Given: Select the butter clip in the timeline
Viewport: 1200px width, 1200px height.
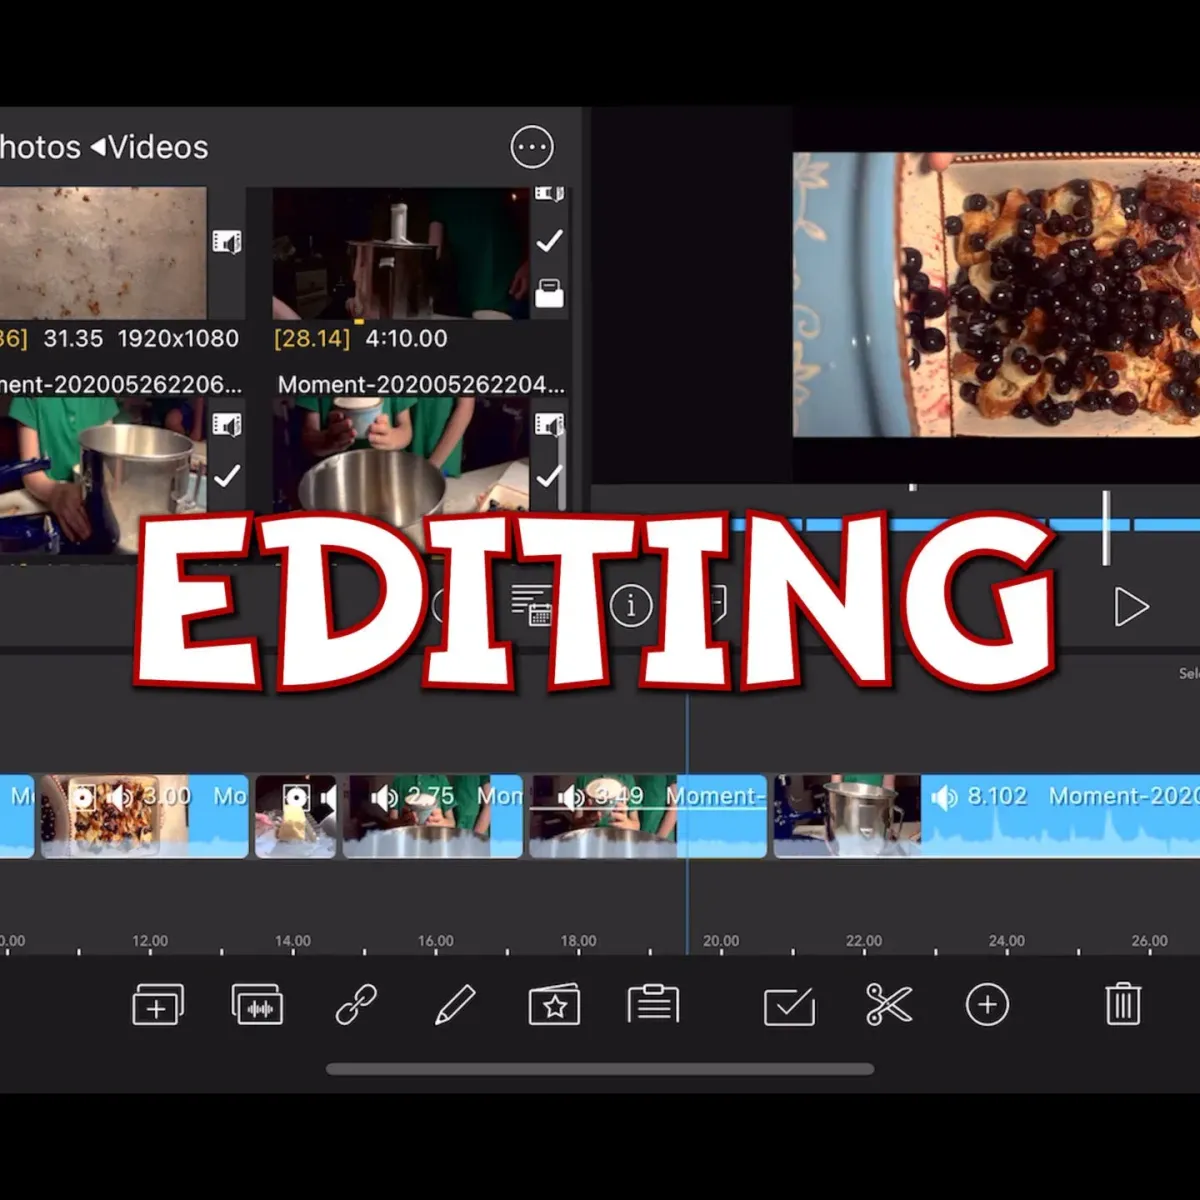Looking at the screenshot, I should (296, 816).
